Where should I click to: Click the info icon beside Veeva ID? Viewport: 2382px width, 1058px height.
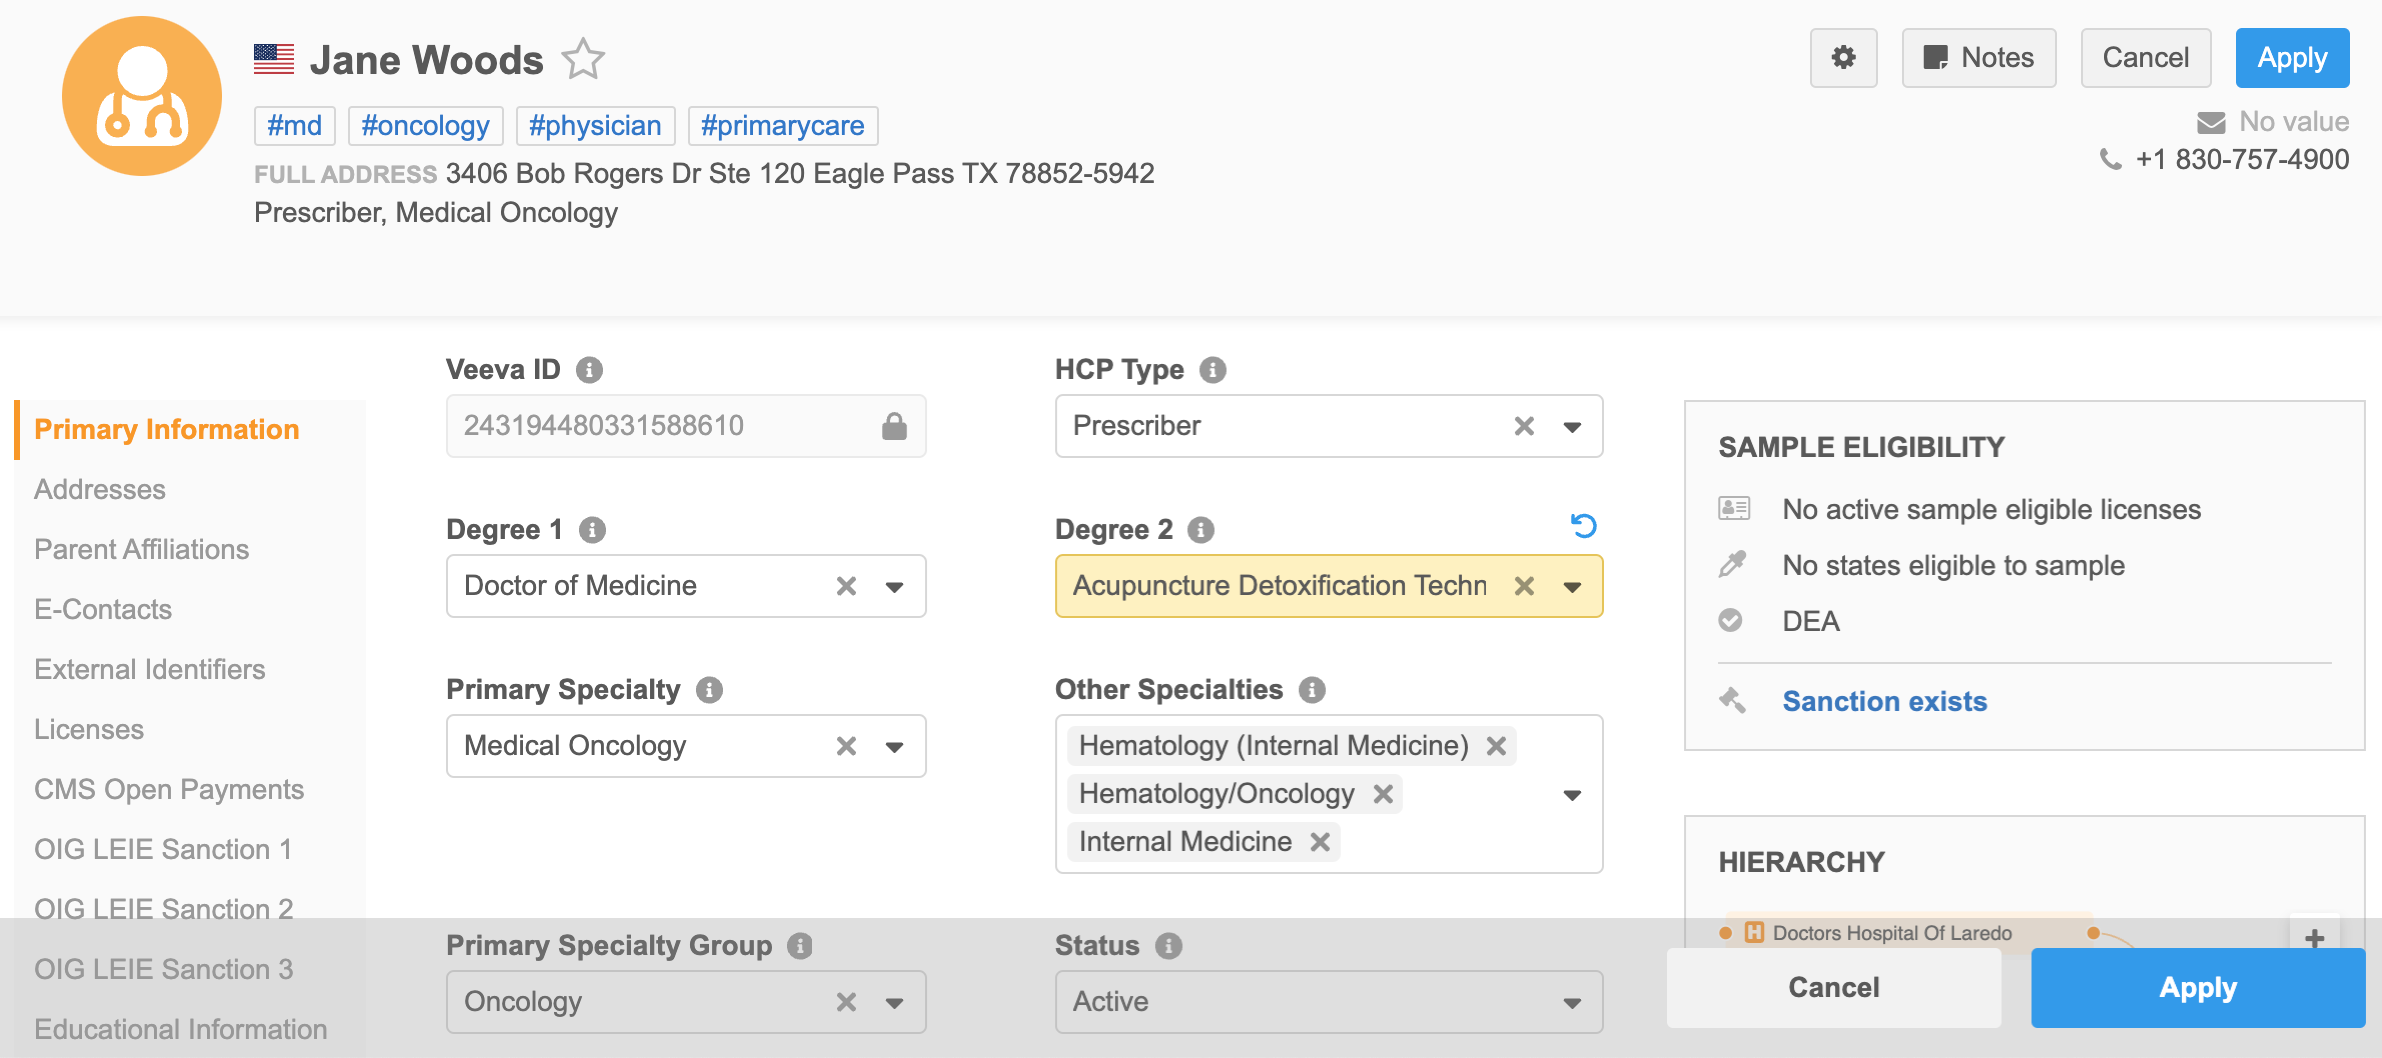click(589, 370)
